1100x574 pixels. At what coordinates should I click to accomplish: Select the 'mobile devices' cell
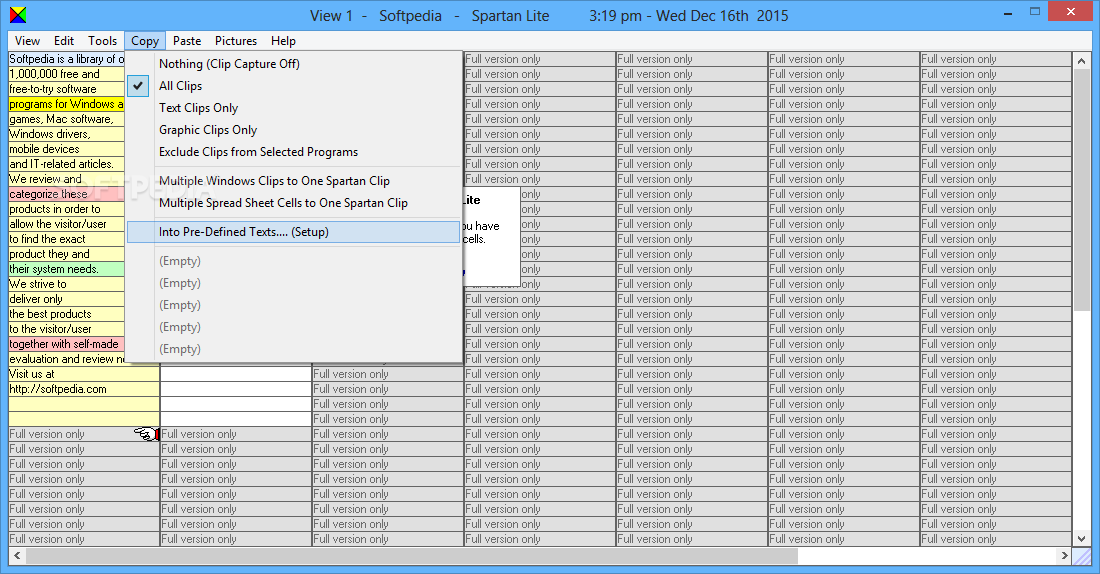[67, 149]
